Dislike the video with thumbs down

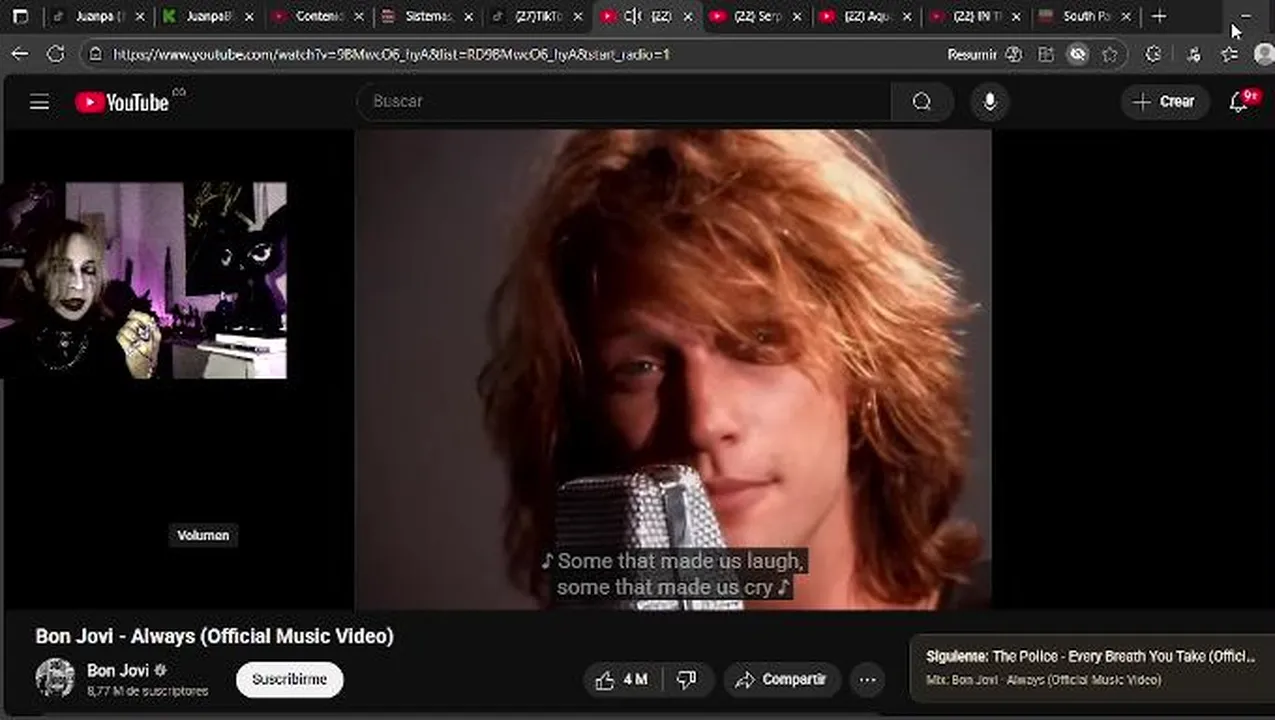click(x=686, y=680)
